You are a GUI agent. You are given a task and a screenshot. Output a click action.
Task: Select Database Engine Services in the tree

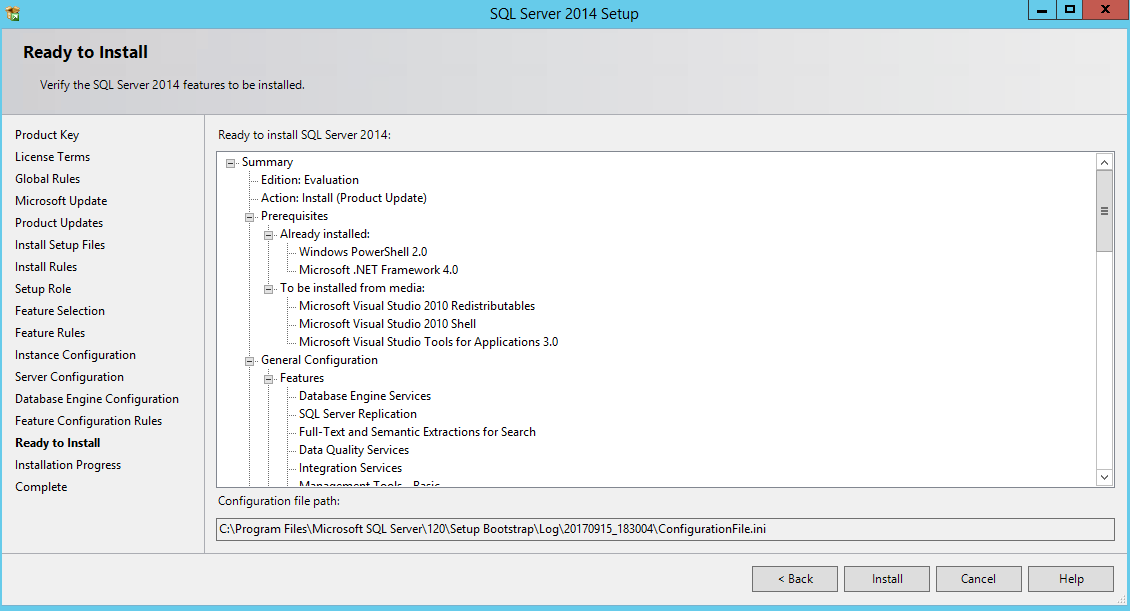click(x=364, y=396)
